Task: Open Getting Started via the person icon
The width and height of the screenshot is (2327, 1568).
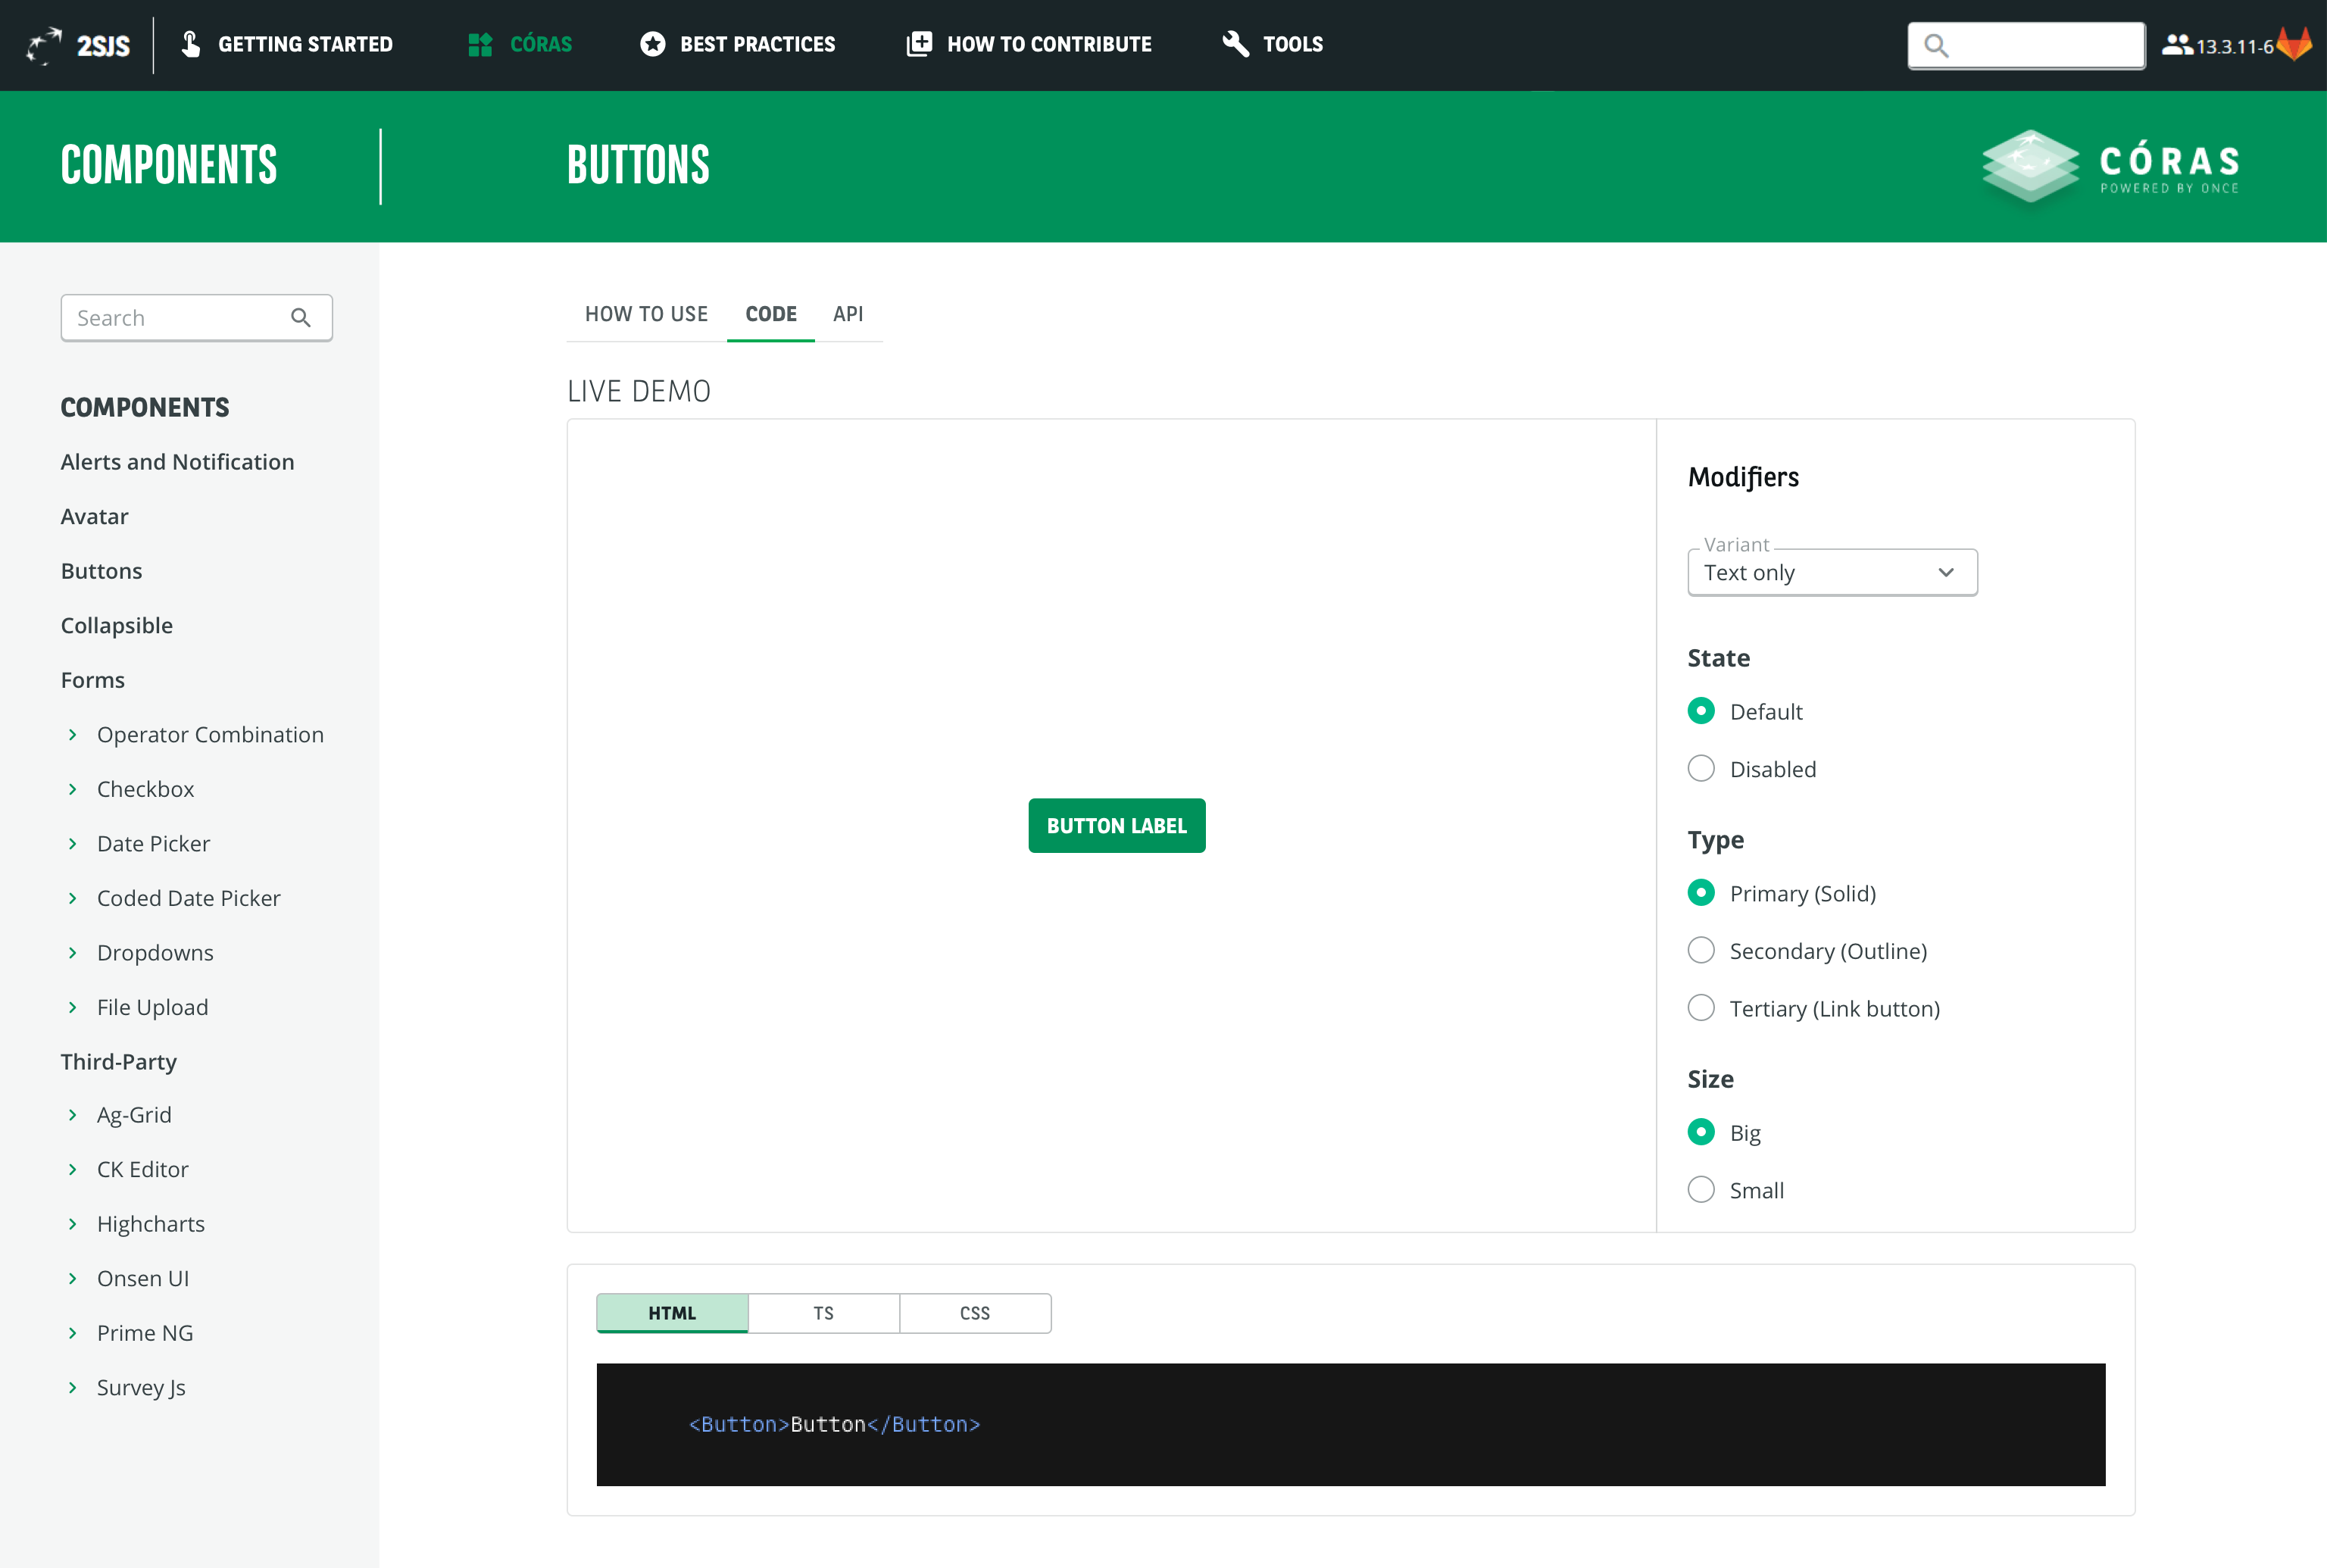Action: coord(191,43)
